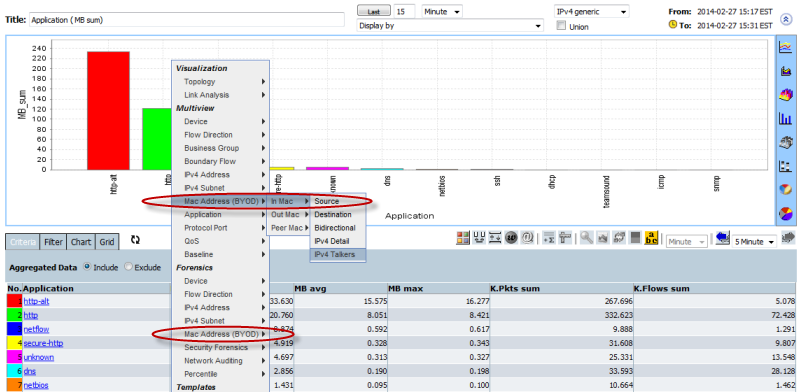The width and height of the screenshot is (803, 392).
Task: Select the 3D area chart icon
Action: tap(785, 94)
